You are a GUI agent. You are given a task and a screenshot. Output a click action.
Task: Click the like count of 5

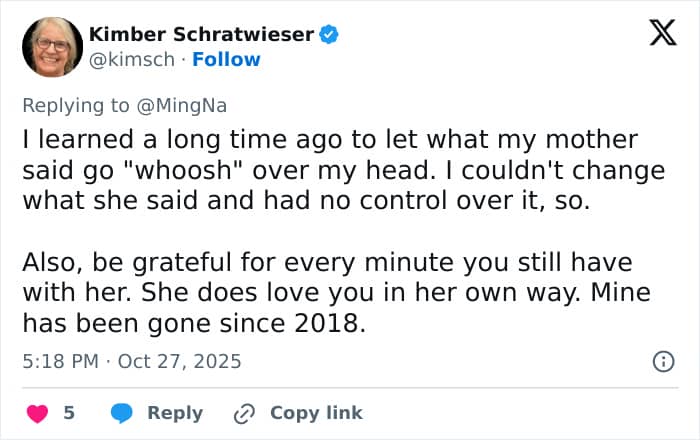pyautogui.click(x=69, y=412)
